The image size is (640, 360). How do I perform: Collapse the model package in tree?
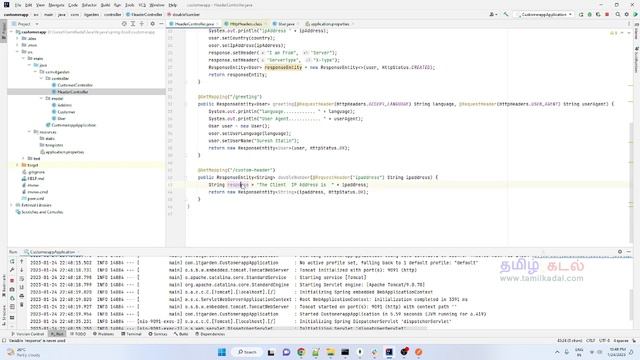41,98
